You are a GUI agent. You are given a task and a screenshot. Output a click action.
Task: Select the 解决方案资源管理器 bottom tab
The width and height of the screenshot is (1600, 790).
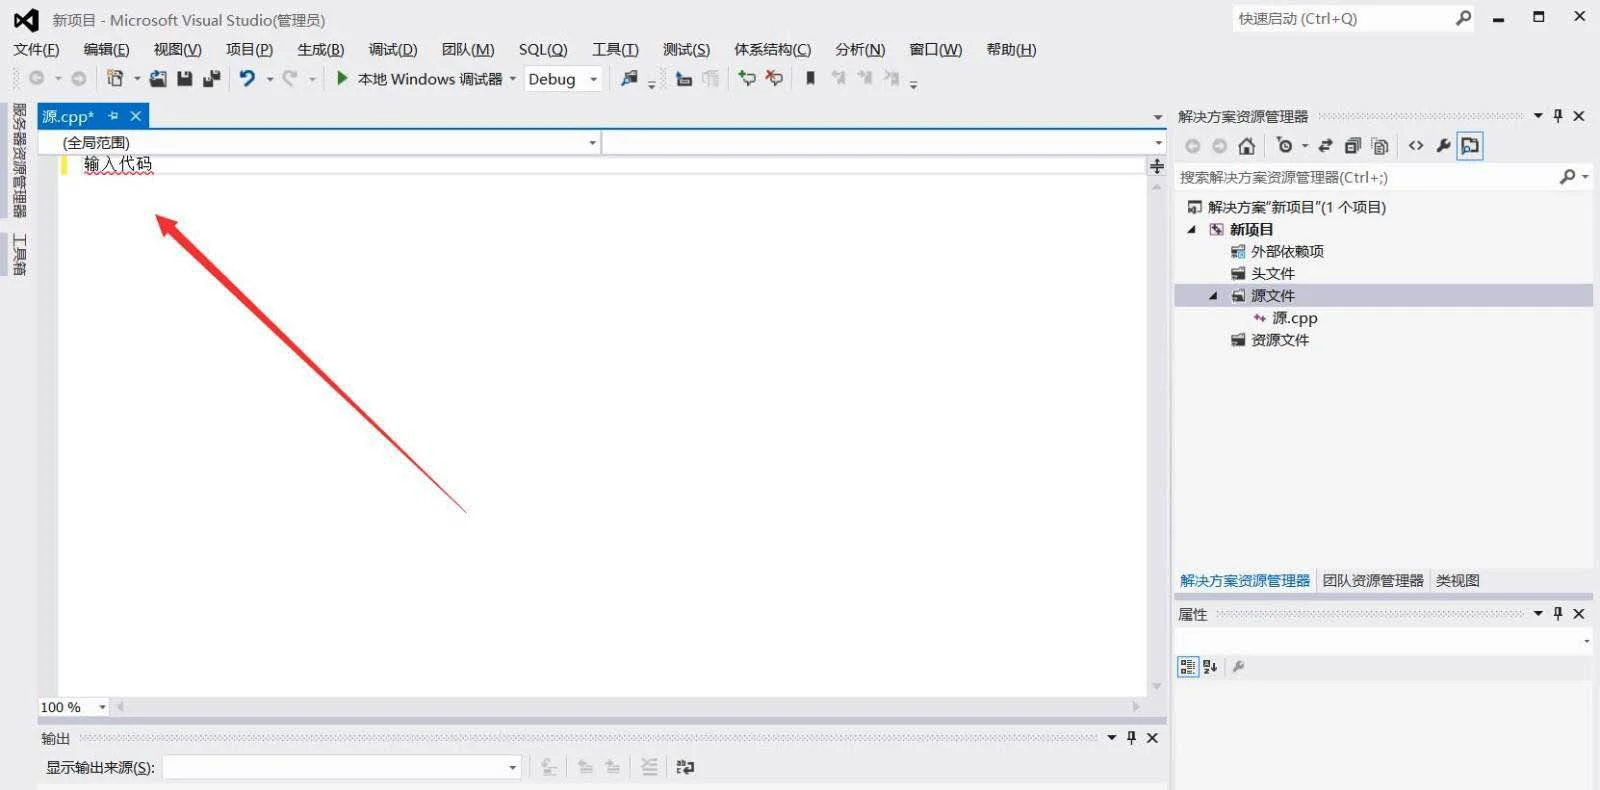pos(1245,580)
